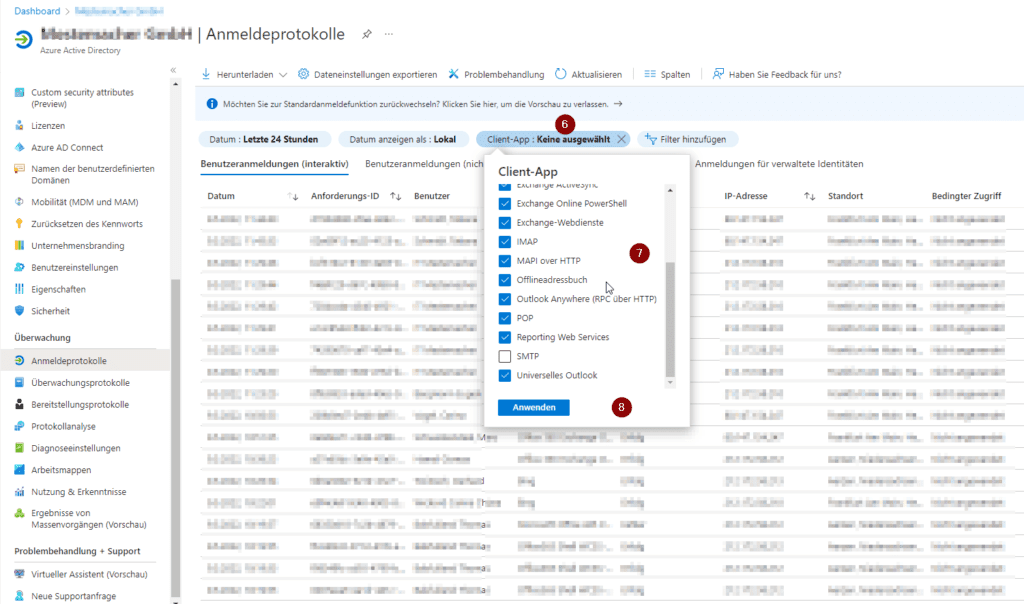The height and width of the screenshot is (604, 1024).
Task: Pin the Anmeldeprotokolle page
Action: click(x=367, y=34)
